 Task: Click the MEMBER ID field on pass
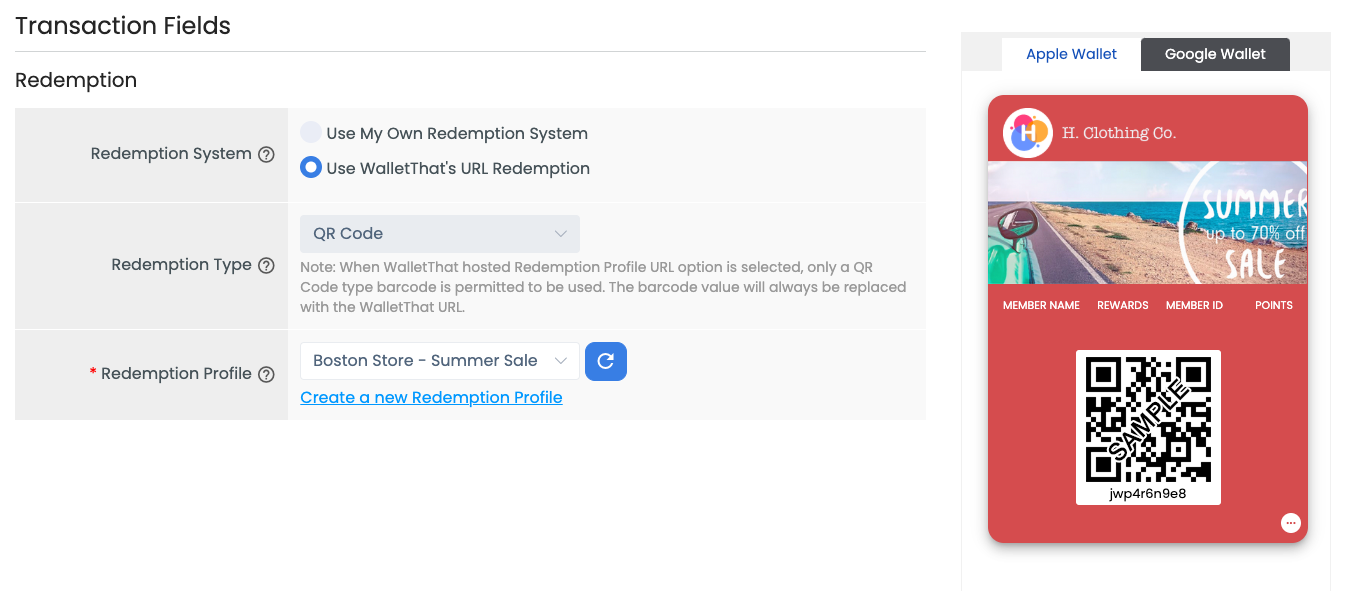(1194, 305)
